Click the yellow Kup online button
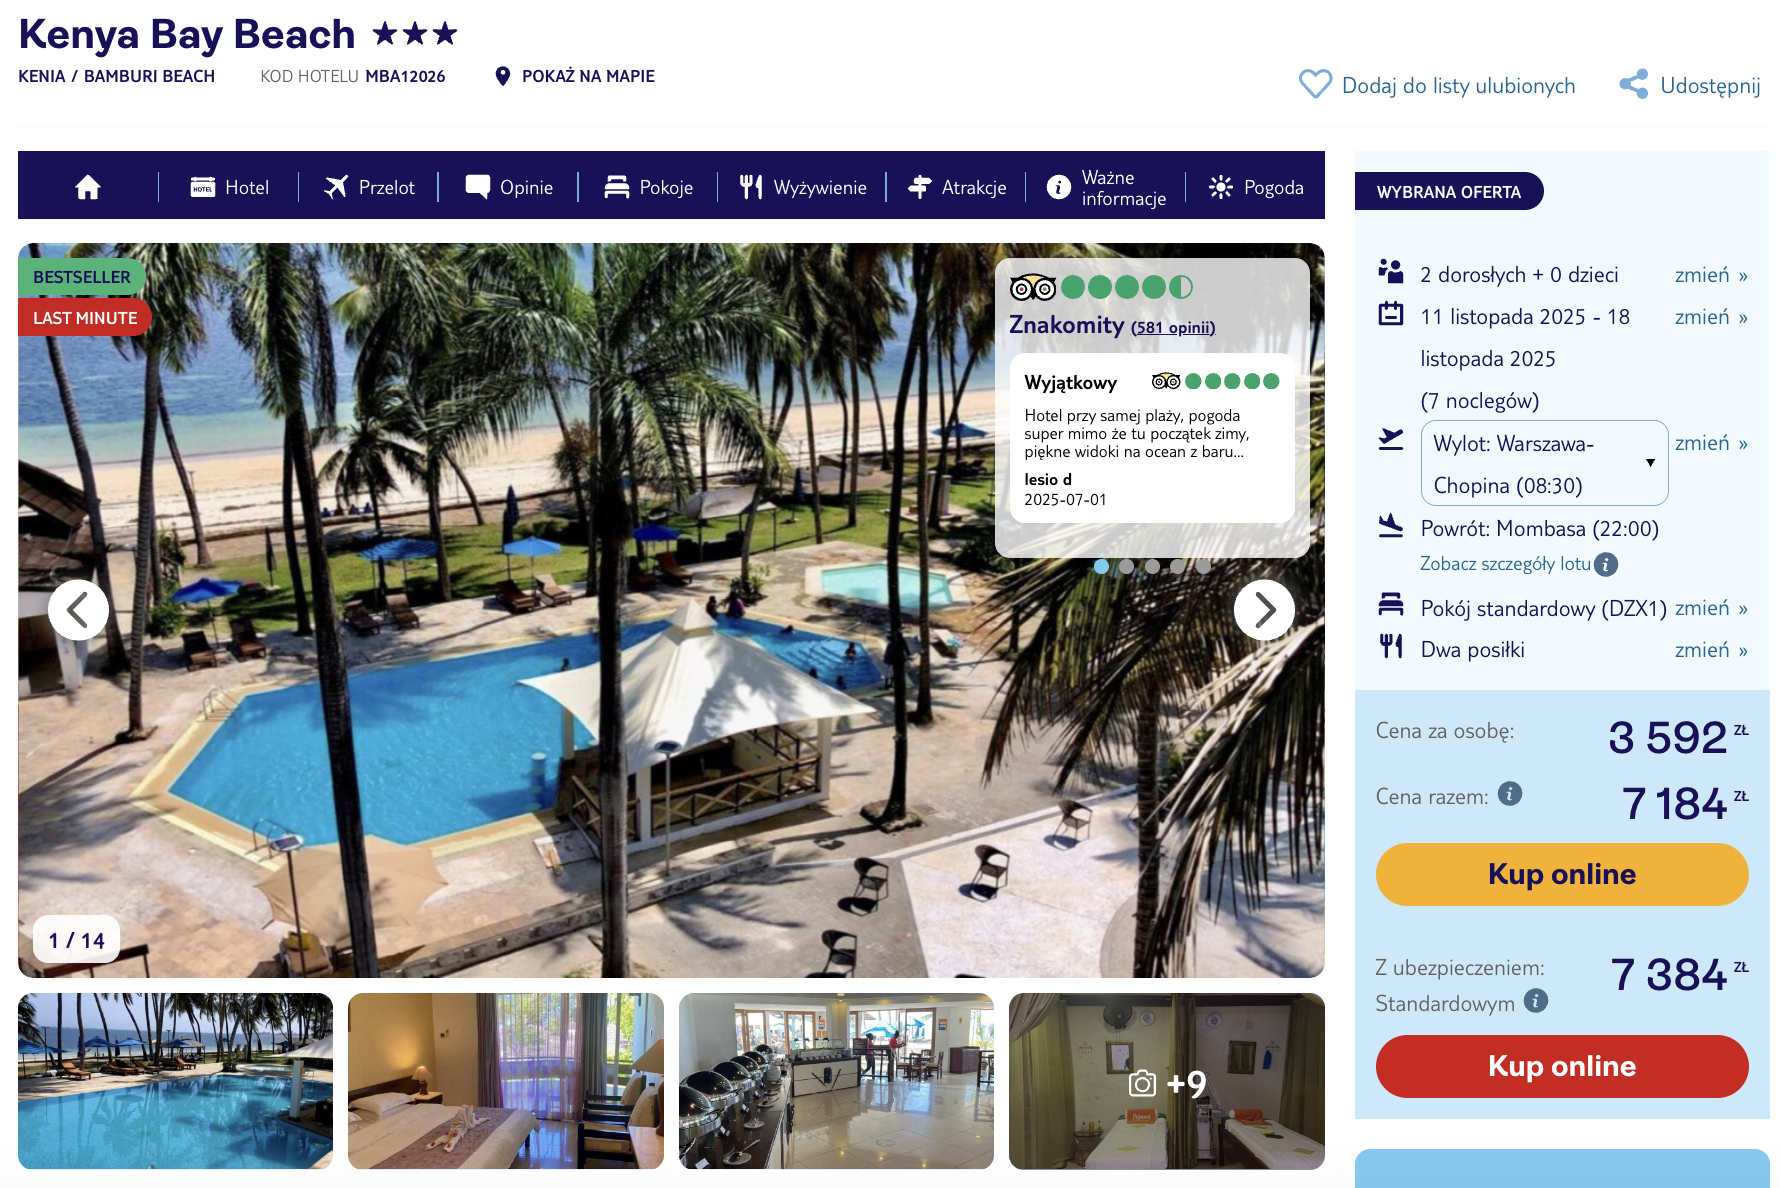 click(x=1562, y=874)
